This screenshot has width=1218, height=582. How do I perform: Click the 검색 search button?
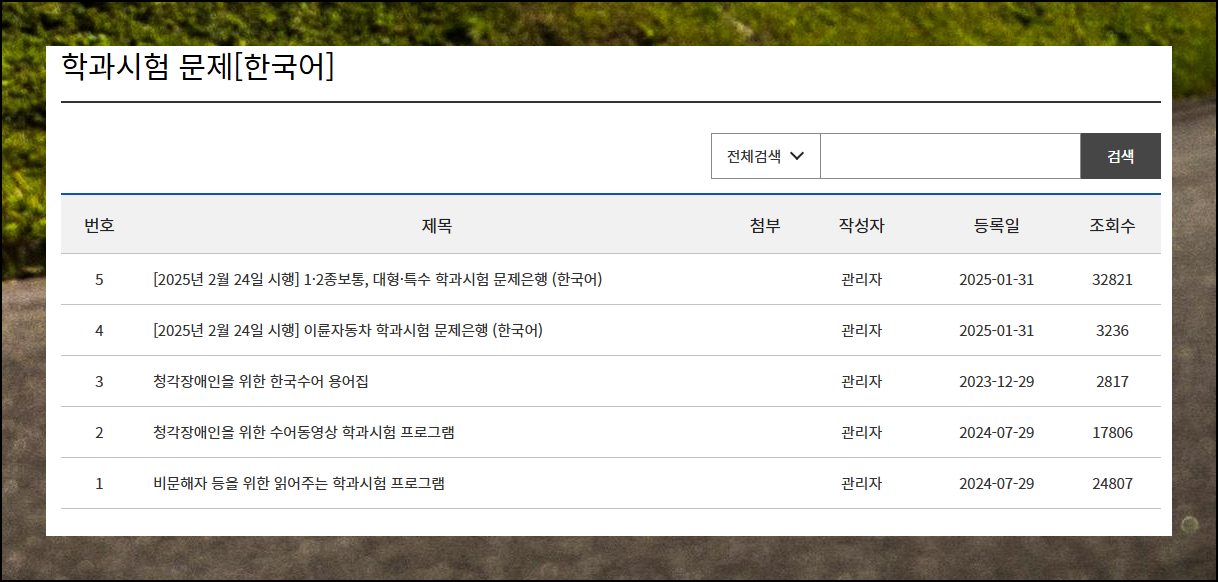tap(1120, 156)
